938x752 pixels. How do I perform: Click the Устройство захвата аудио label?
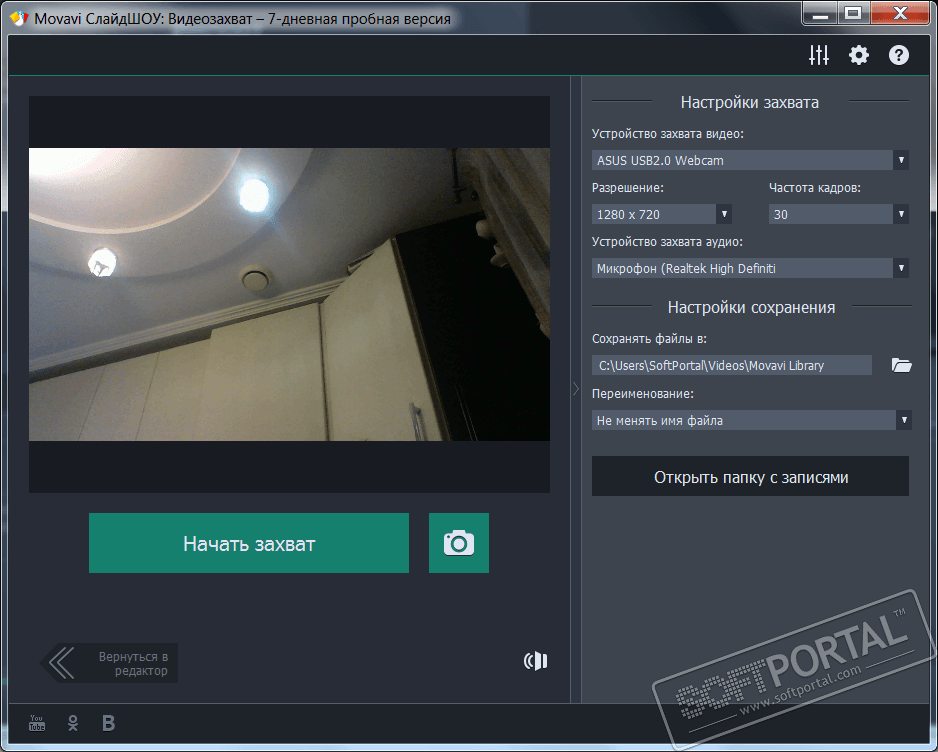(667, 242)
